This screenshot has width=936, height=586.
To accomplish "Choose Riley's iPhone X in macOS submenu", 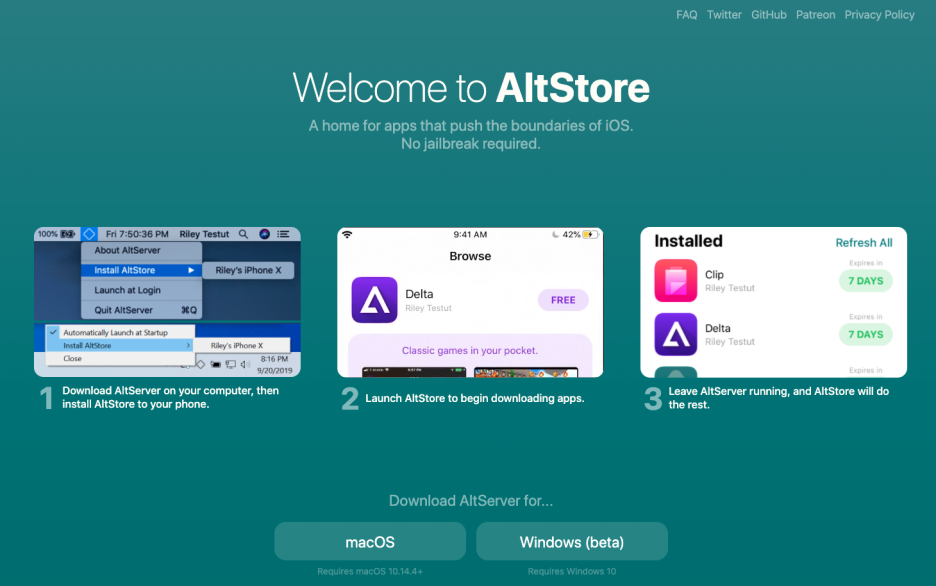I will (248, 270).
